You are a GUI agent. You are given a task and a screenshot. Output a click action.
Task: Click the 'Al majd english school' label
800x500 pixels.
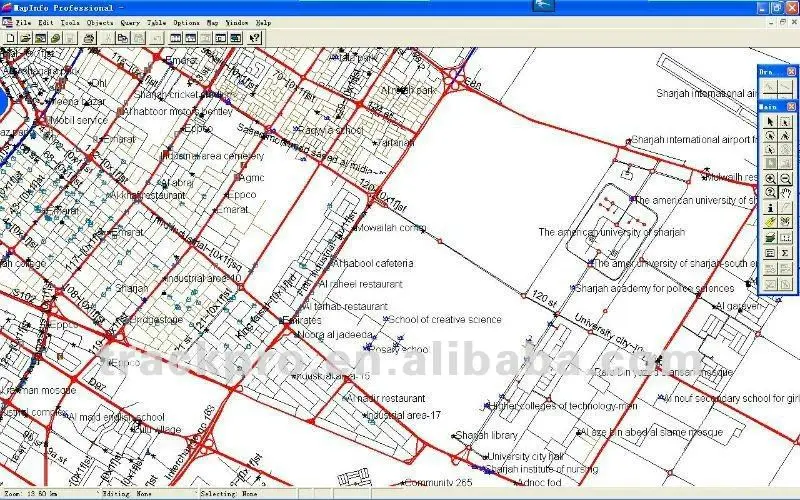pyautogui.click(x=116, y=417)
